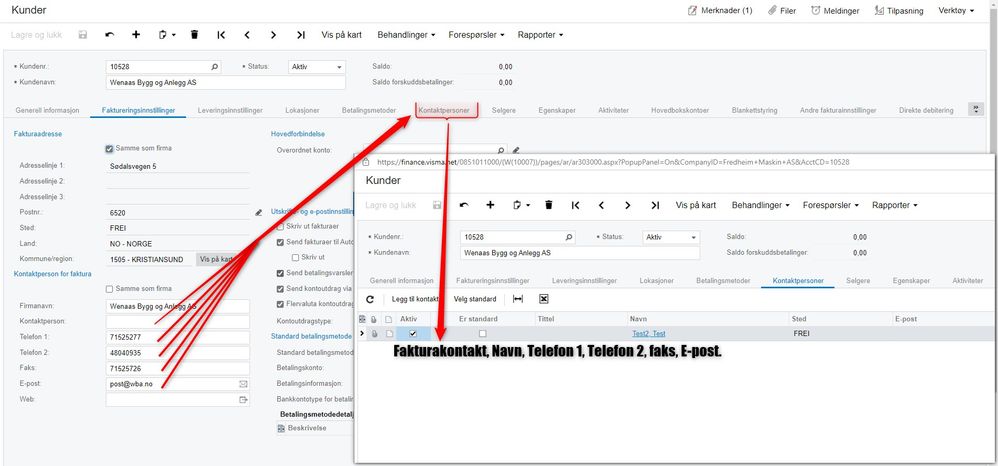The width and height of the screenshot is (998, 466).
Task: Click the clipboard icon in main toolbar
Action: click(x=167, y=35)
